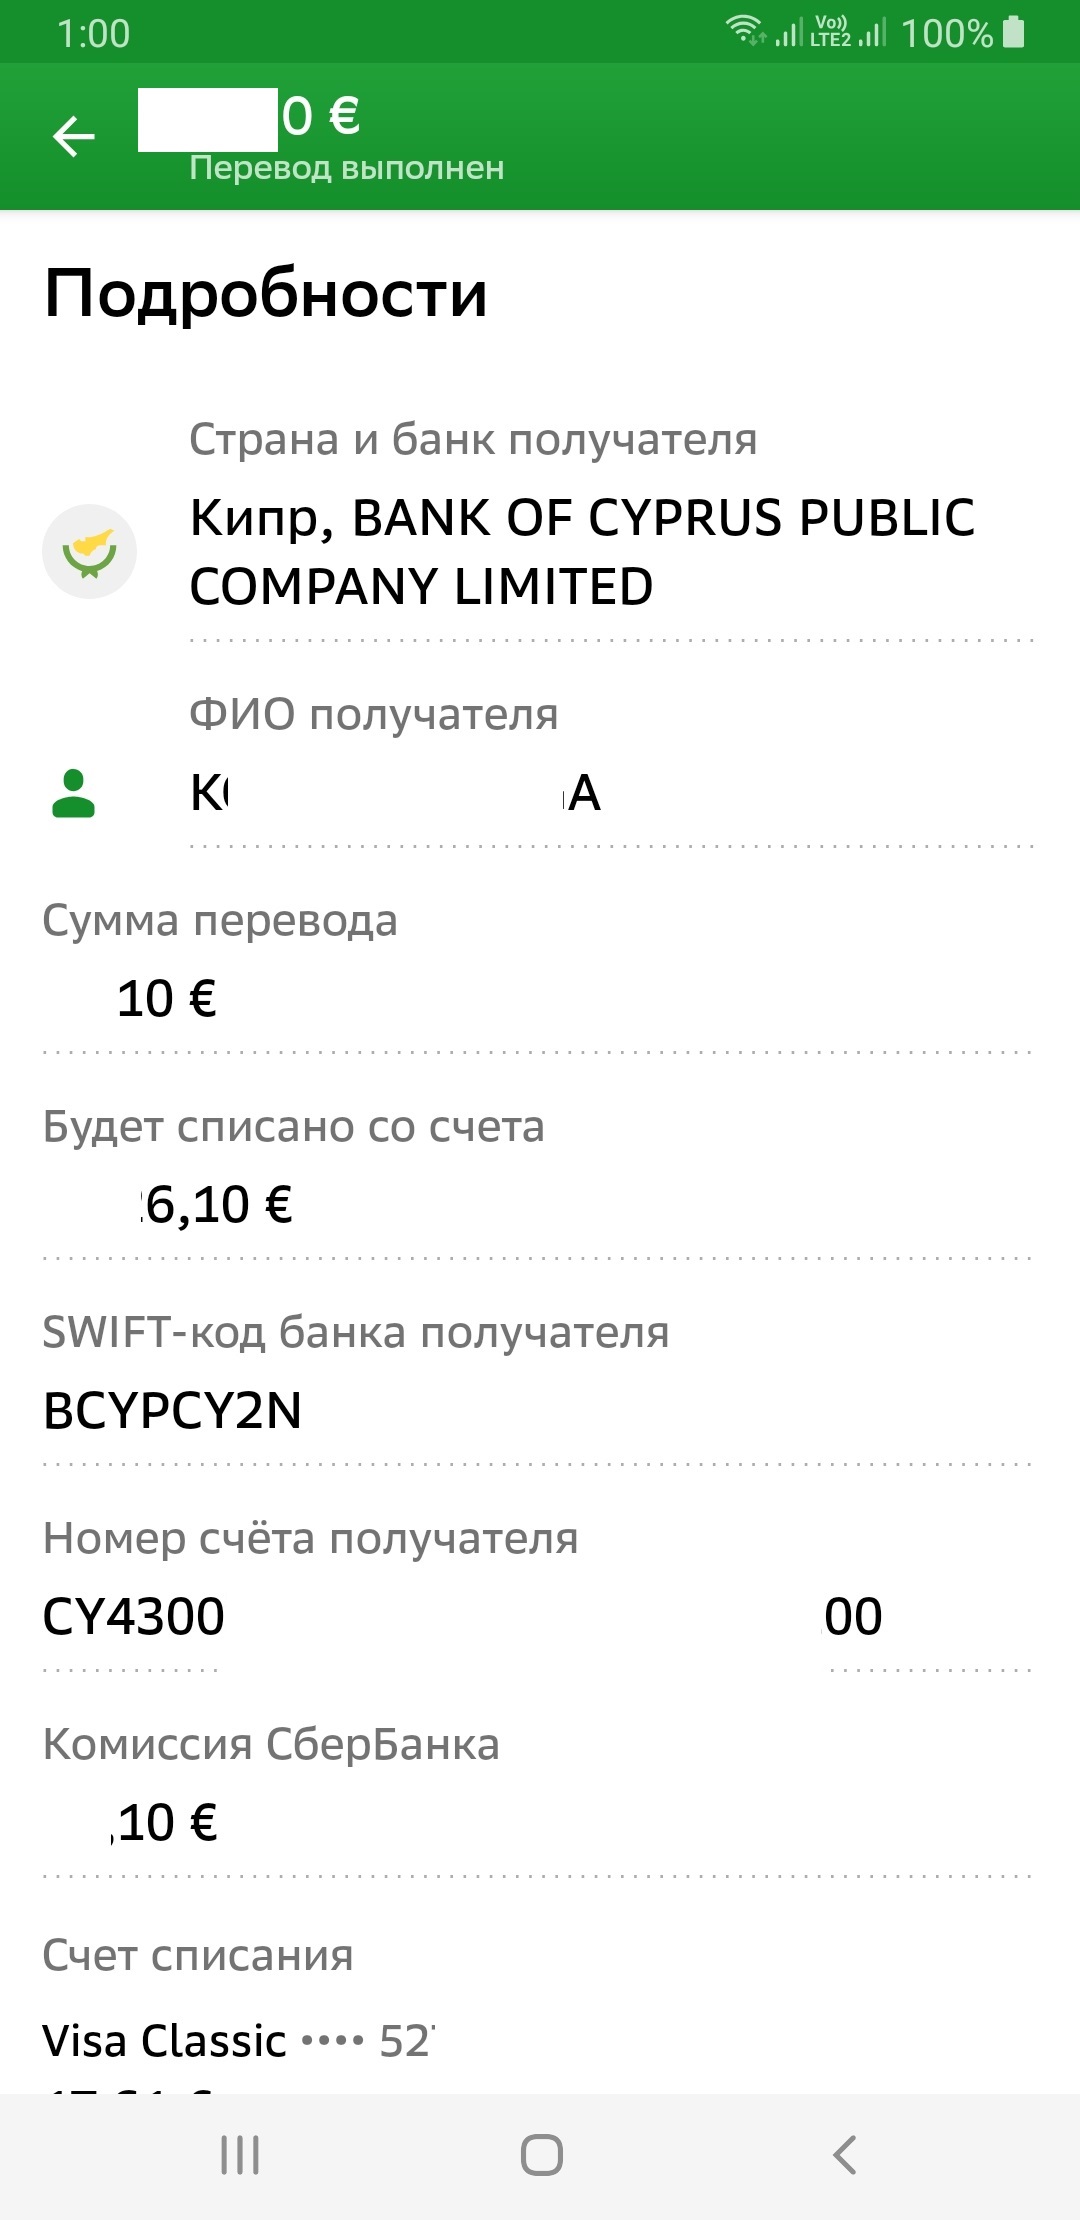Tap the Cyprus flag icon
The image size is (1080, 2220).
pyautogui.click(x=89, y=551)
